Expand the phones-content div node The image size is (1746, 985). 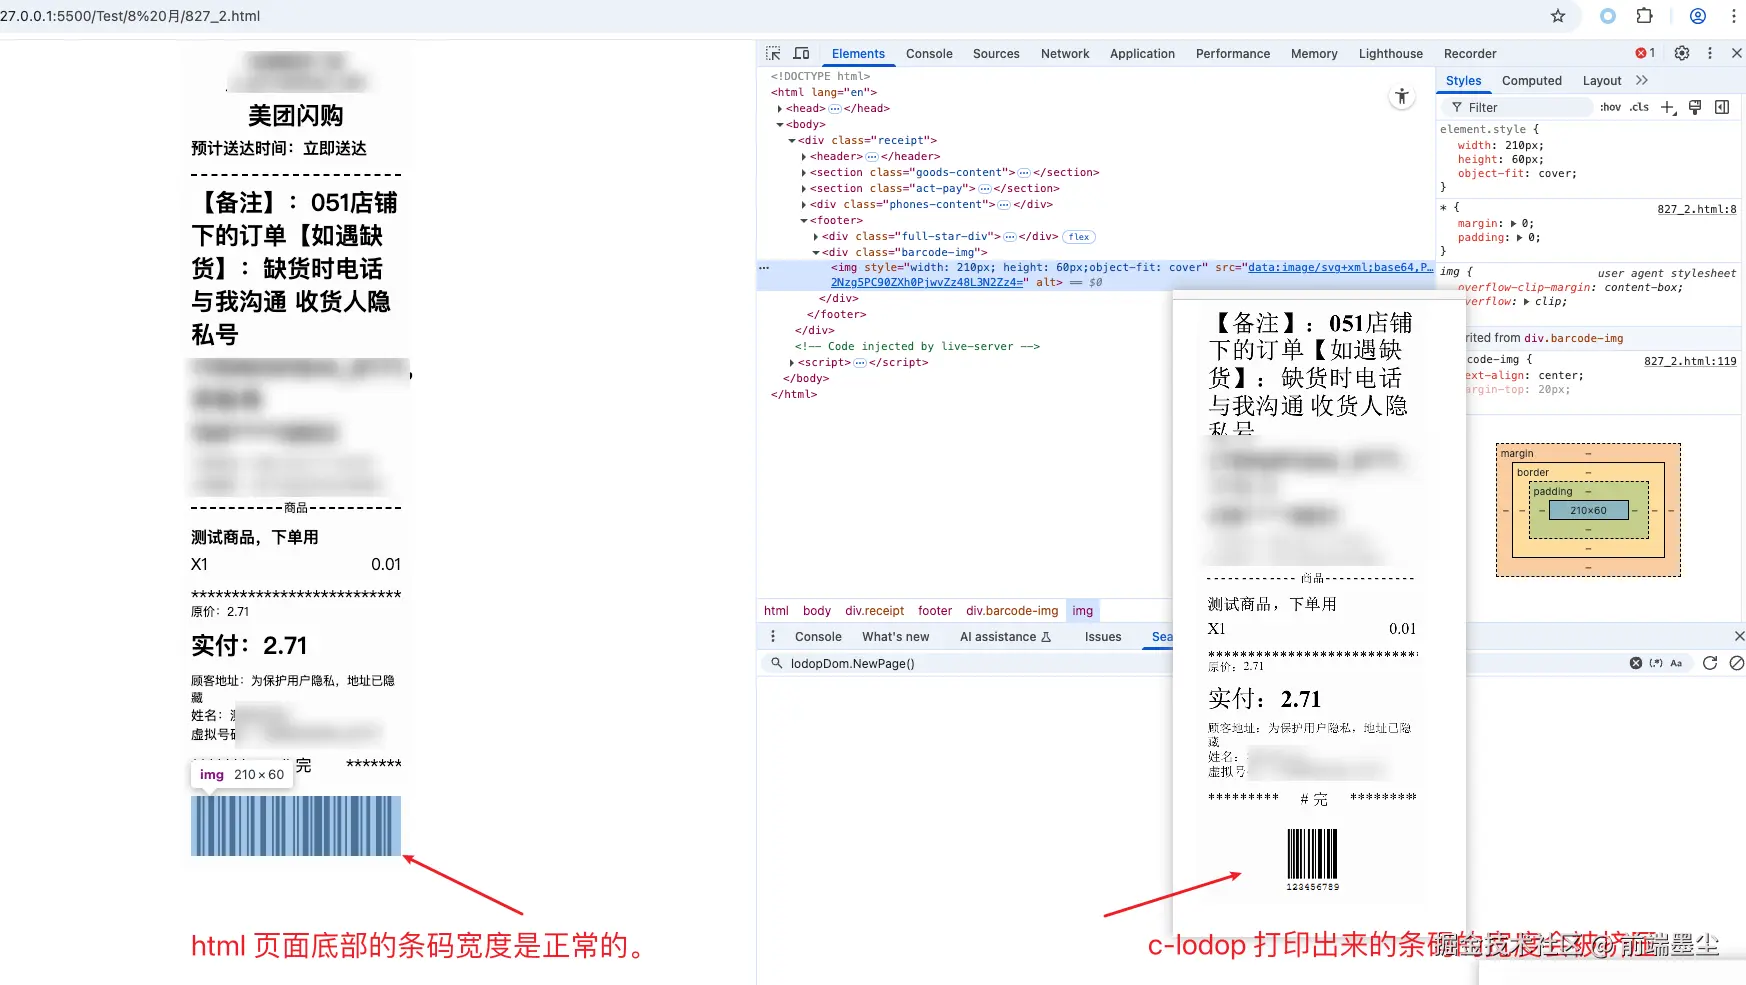tap(804, 205)
